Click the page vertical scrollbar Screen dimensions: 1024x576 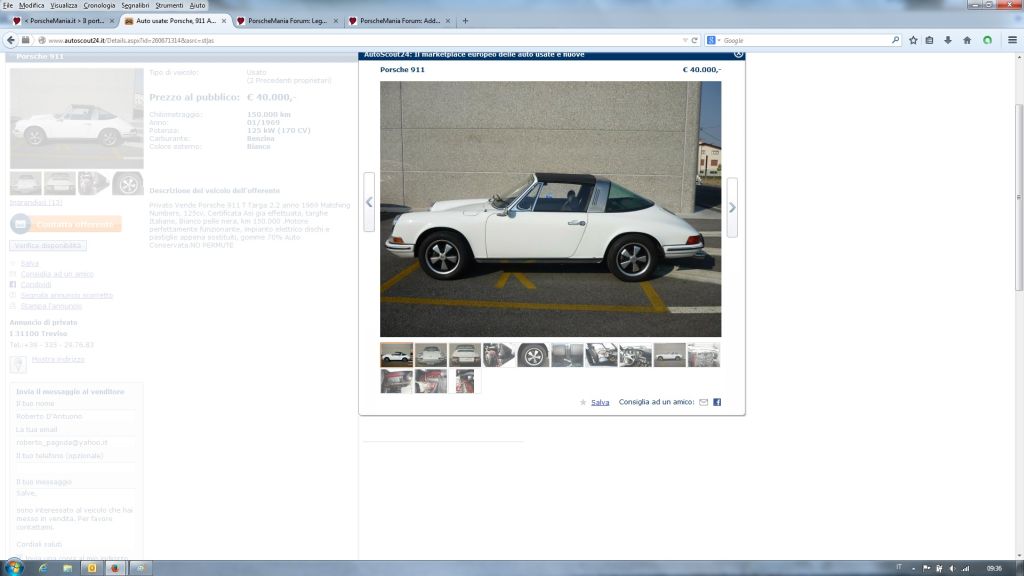[x=1019, y=196]
